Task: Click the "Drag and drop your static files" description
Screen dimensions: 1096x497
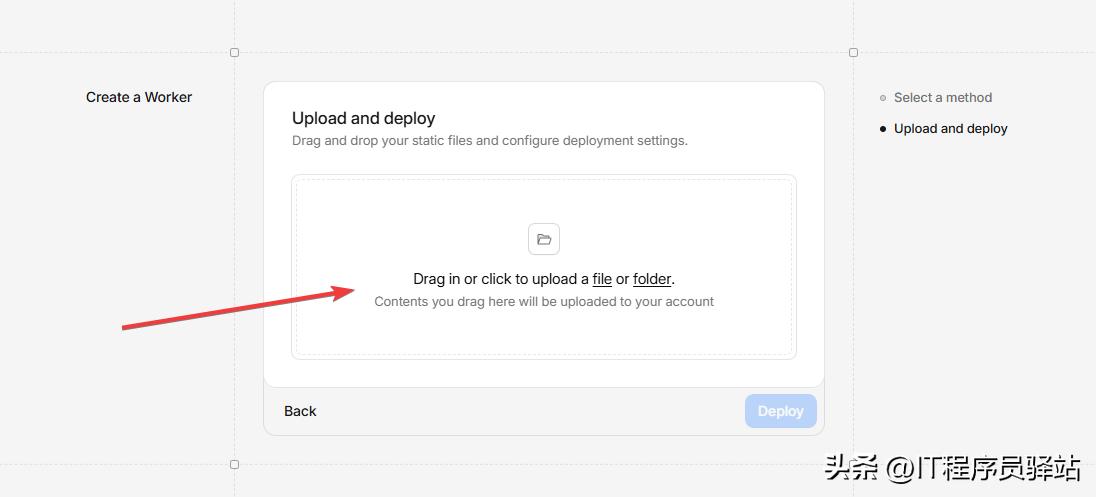Action: tap(490, 141)
